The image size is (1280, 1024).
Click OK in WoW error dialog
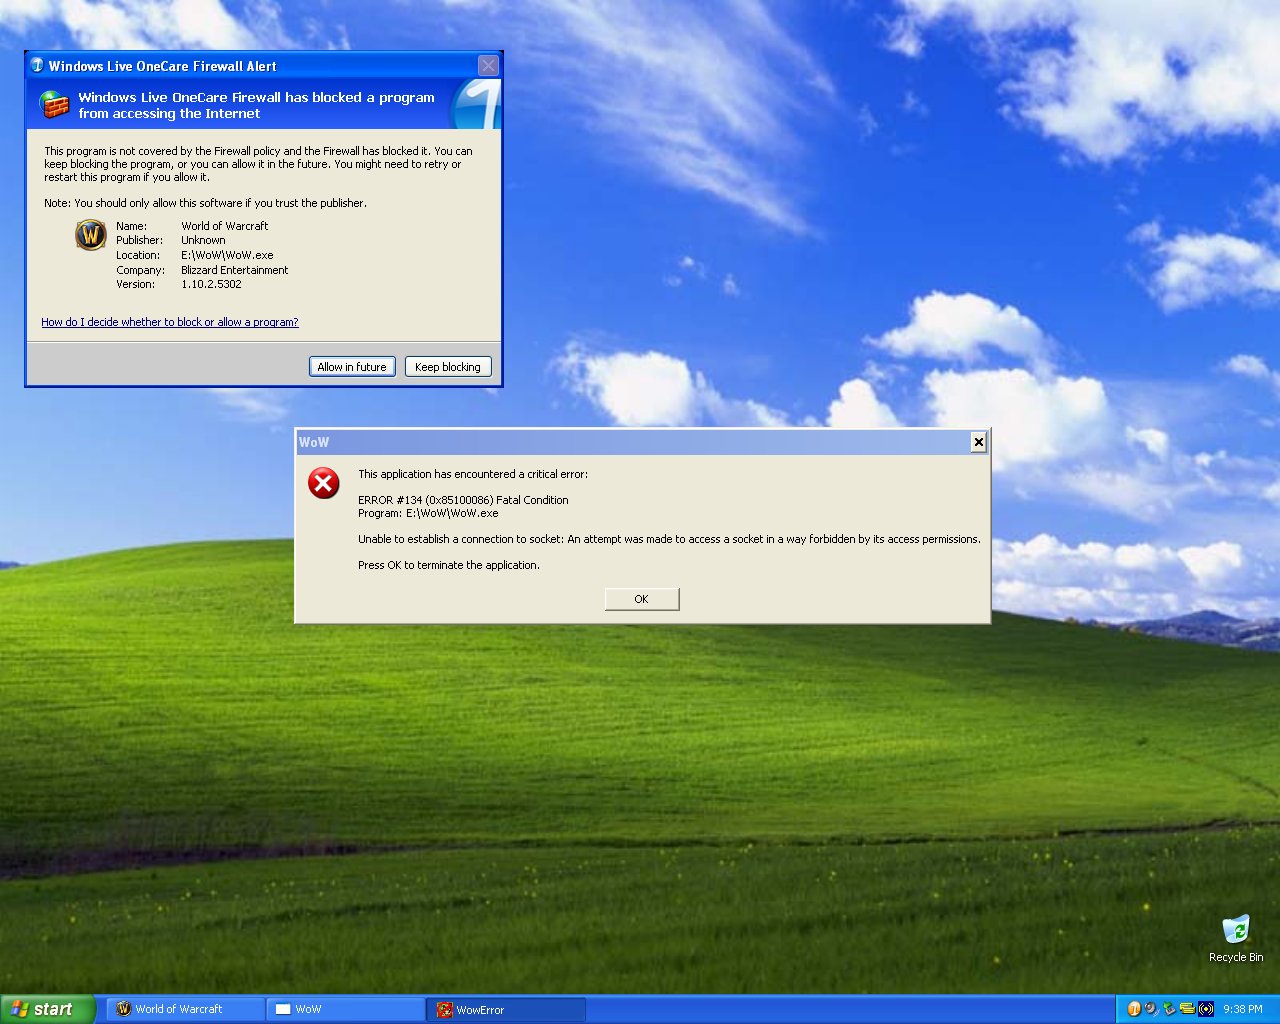pos(642,599)
